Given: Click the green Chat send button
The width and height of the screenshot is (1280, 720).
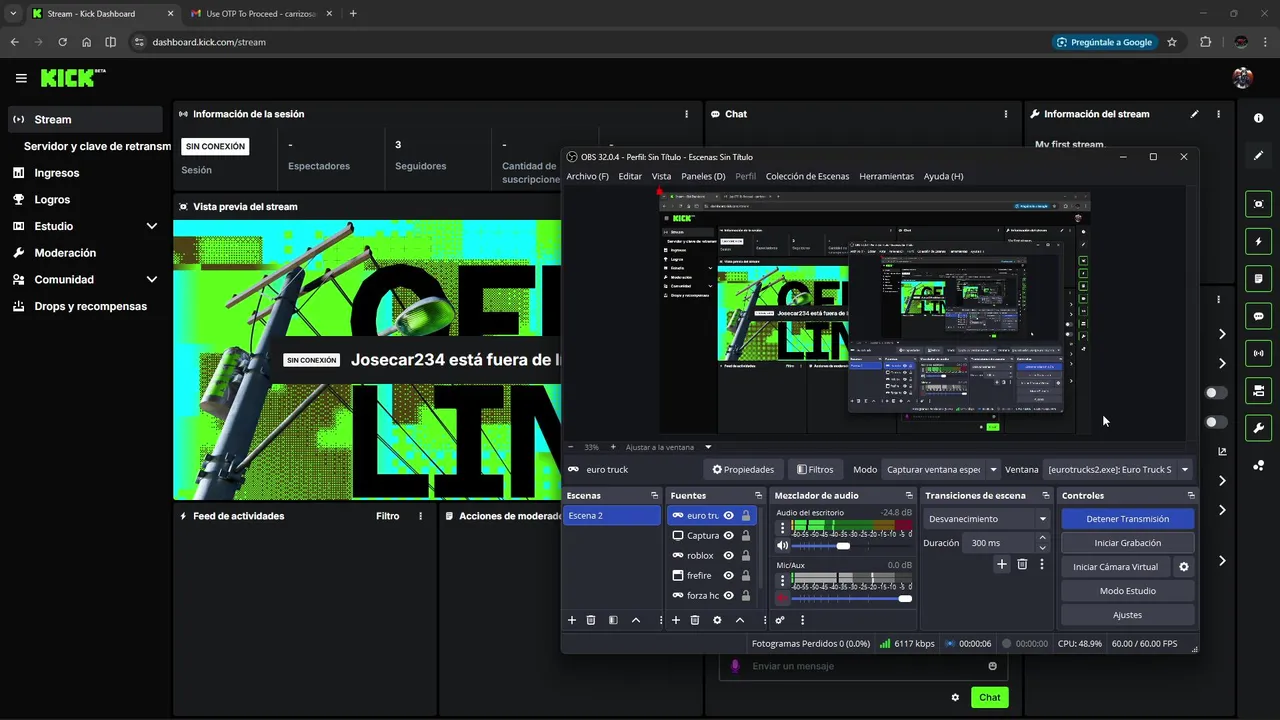Looking at the screenshot, I should click(989, 698).
